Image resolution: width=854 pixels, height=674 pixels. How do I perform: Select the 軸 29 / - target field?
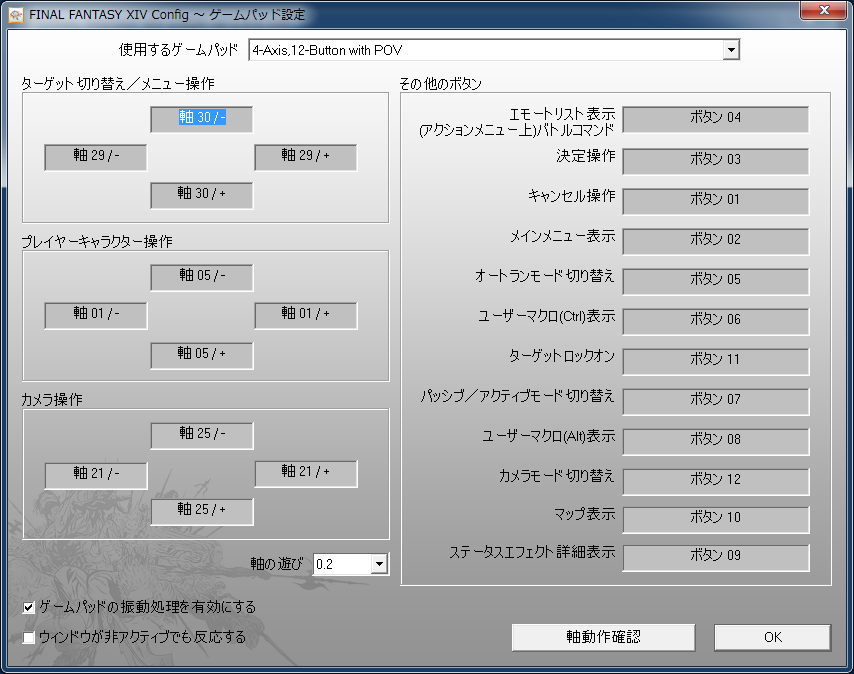[95, 157]
